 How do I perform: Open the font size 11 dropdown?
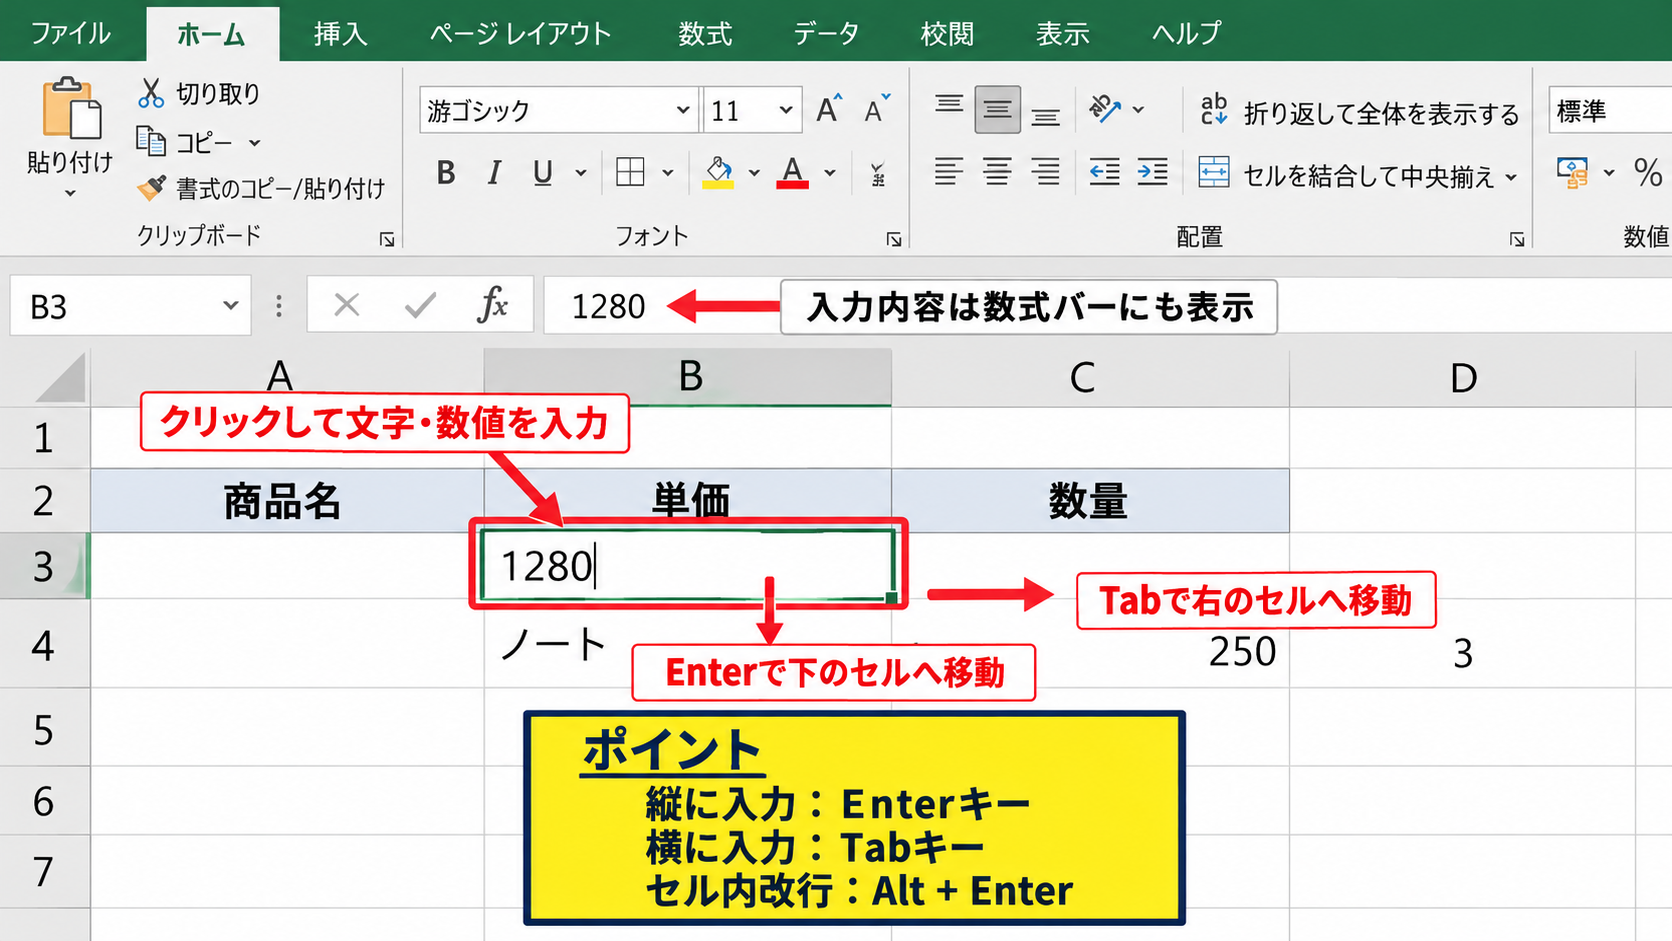[x=786, y=110]
